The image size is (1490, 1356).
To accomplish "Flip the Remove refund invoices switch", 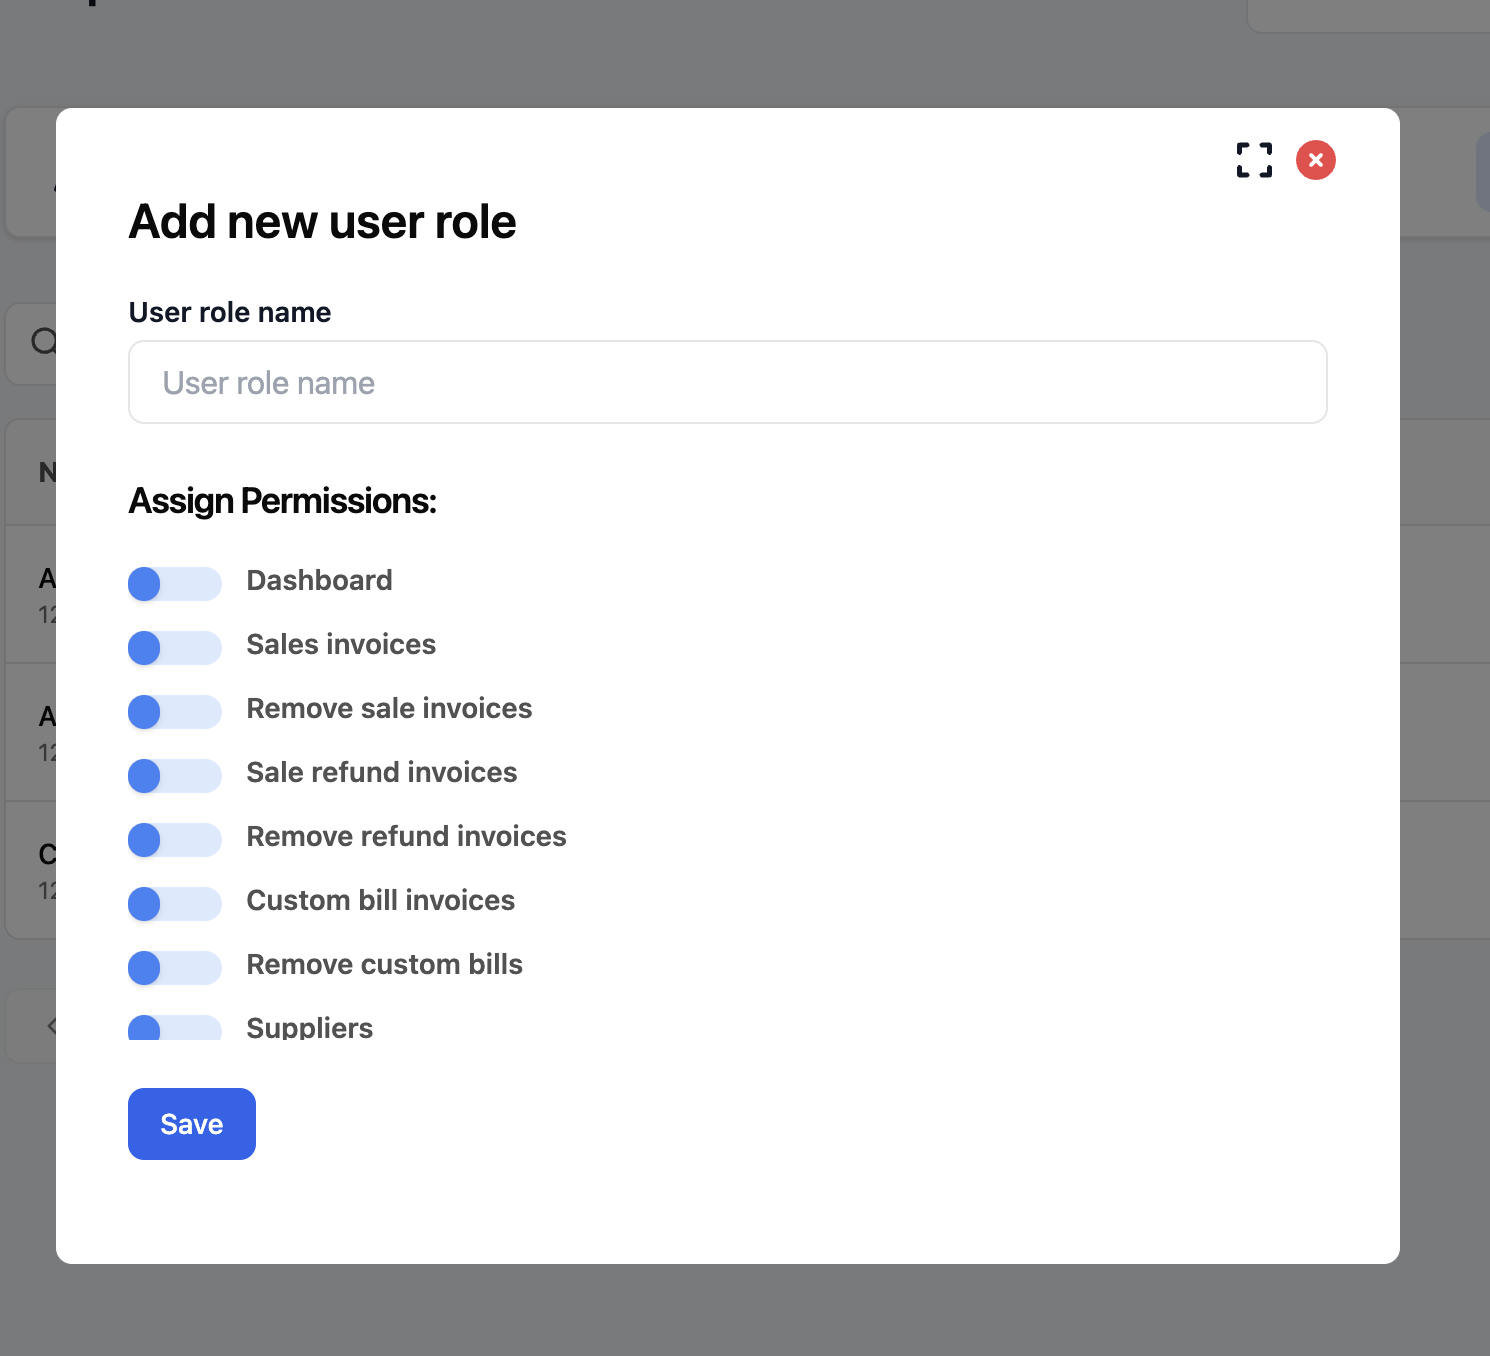I will [175, 840].
